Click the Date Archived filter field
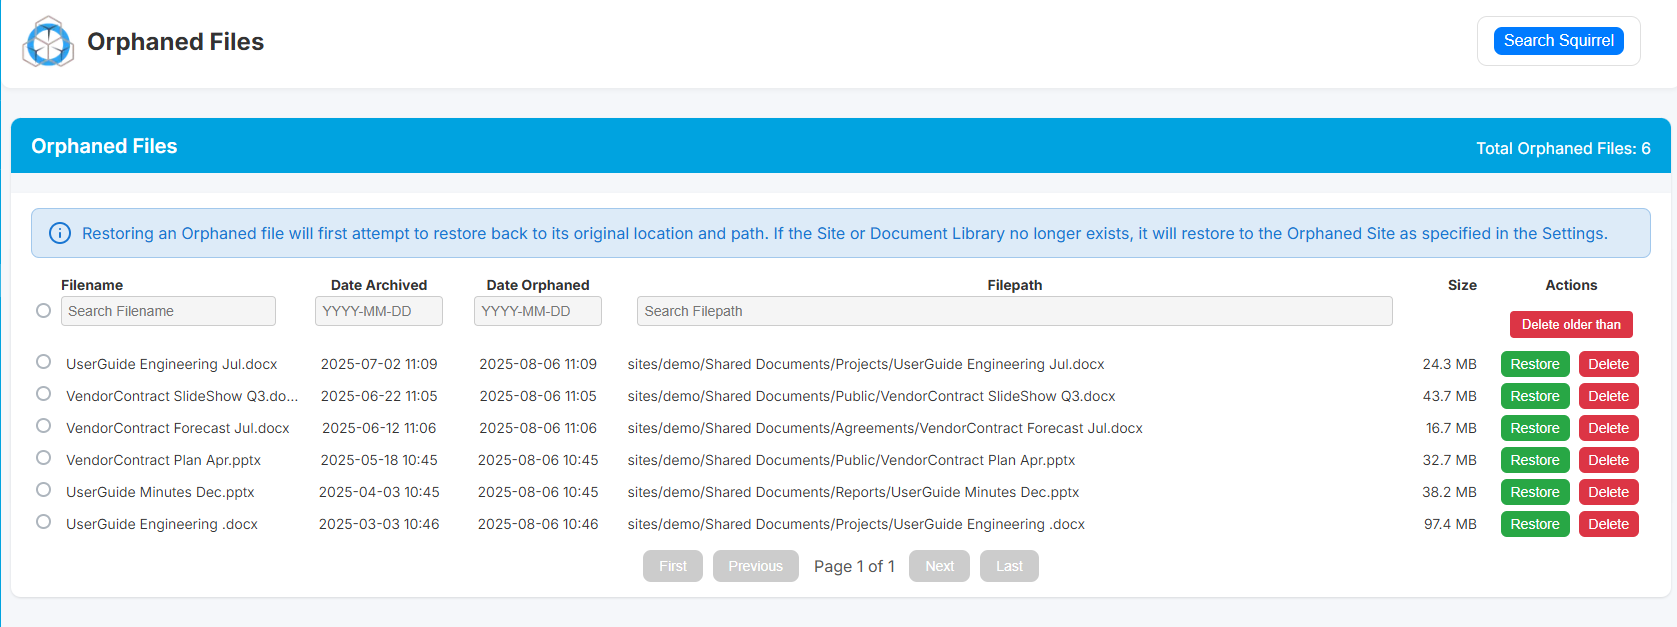The height and width of the screenshot is (627, 1677). tap(378, 311)
